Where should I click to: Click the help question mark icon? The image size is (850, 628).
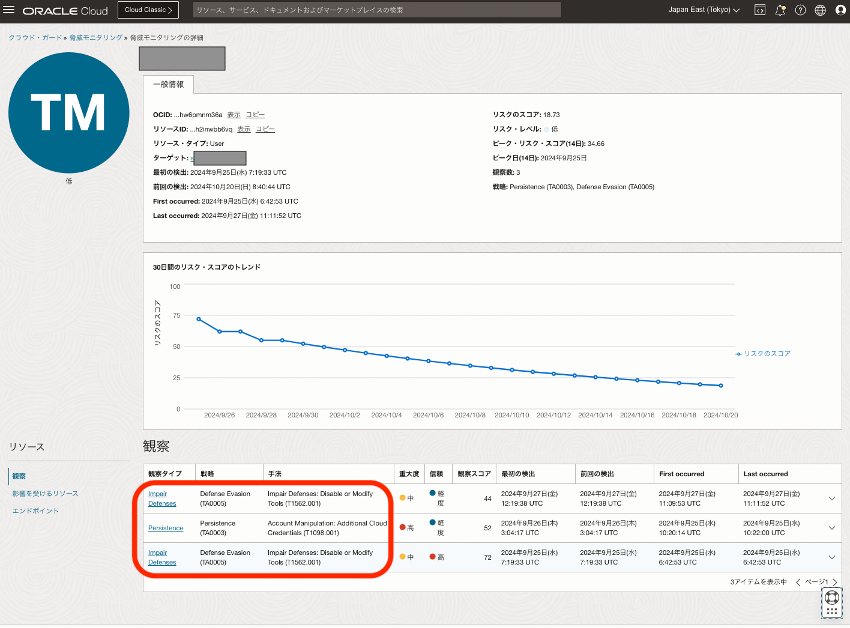[800, 10]
